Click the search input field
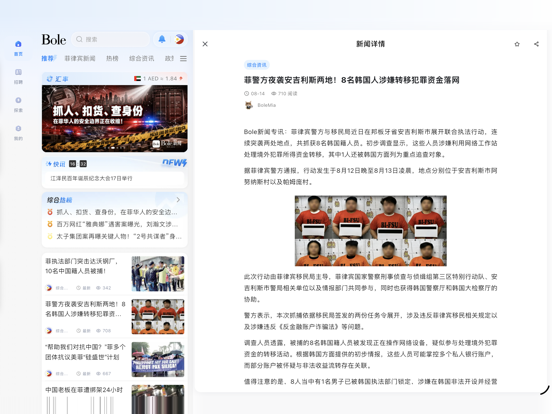Screen dimensions: 552x414 click(x=111, y=39)
